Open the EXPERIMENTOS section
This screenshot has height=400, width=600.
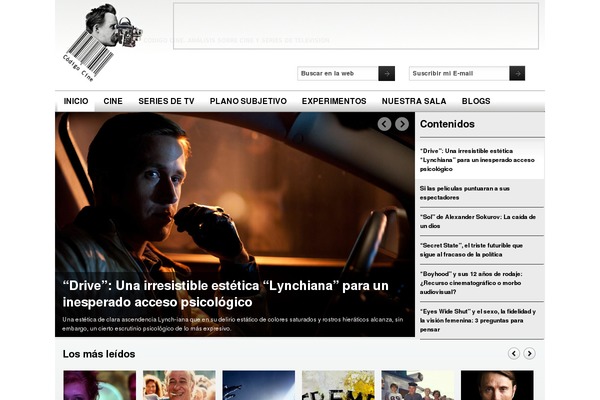[x=334, y=101]
